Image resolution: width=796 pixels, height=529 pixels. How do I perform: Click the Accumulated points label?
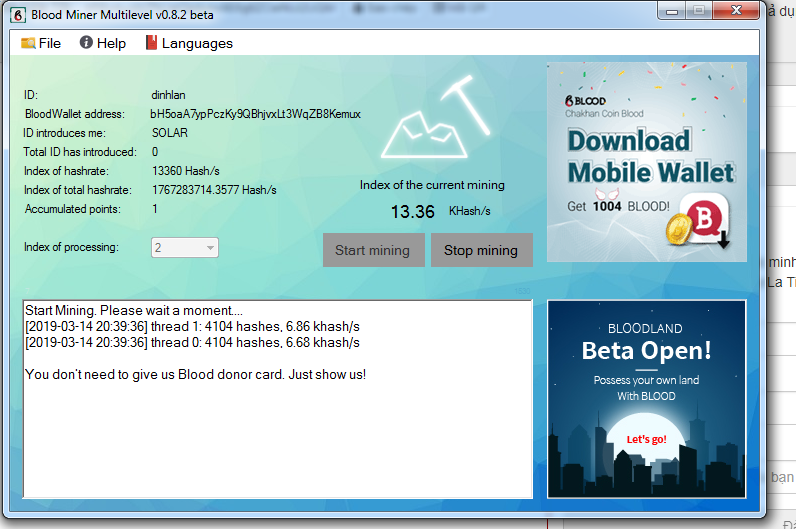coord(73,209)
